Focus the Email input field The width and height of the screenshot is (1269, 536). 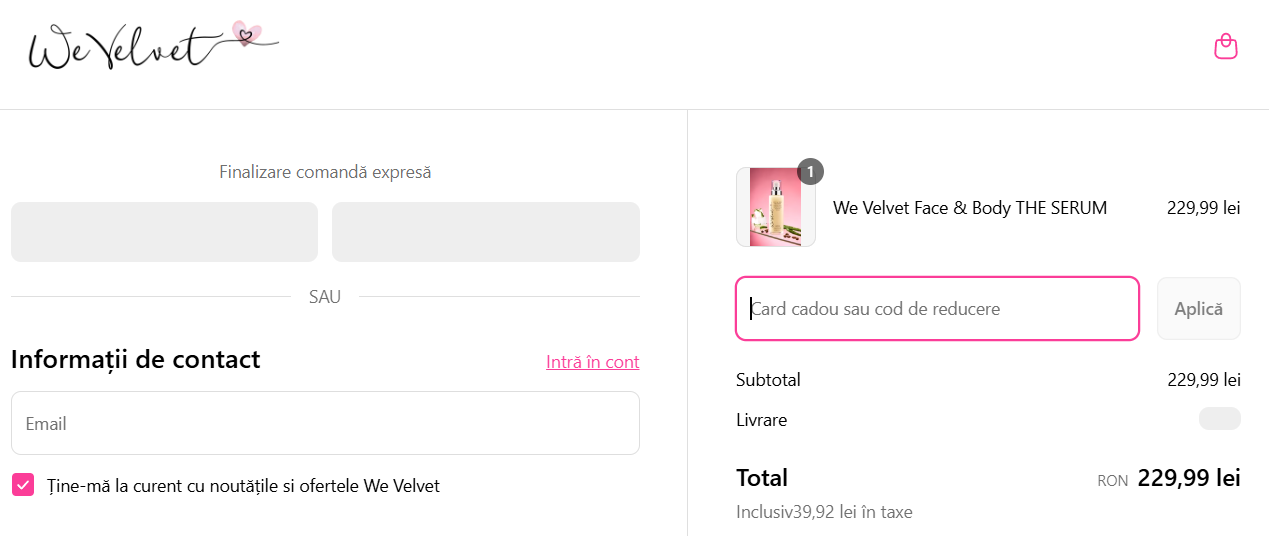tap(325, 423)
